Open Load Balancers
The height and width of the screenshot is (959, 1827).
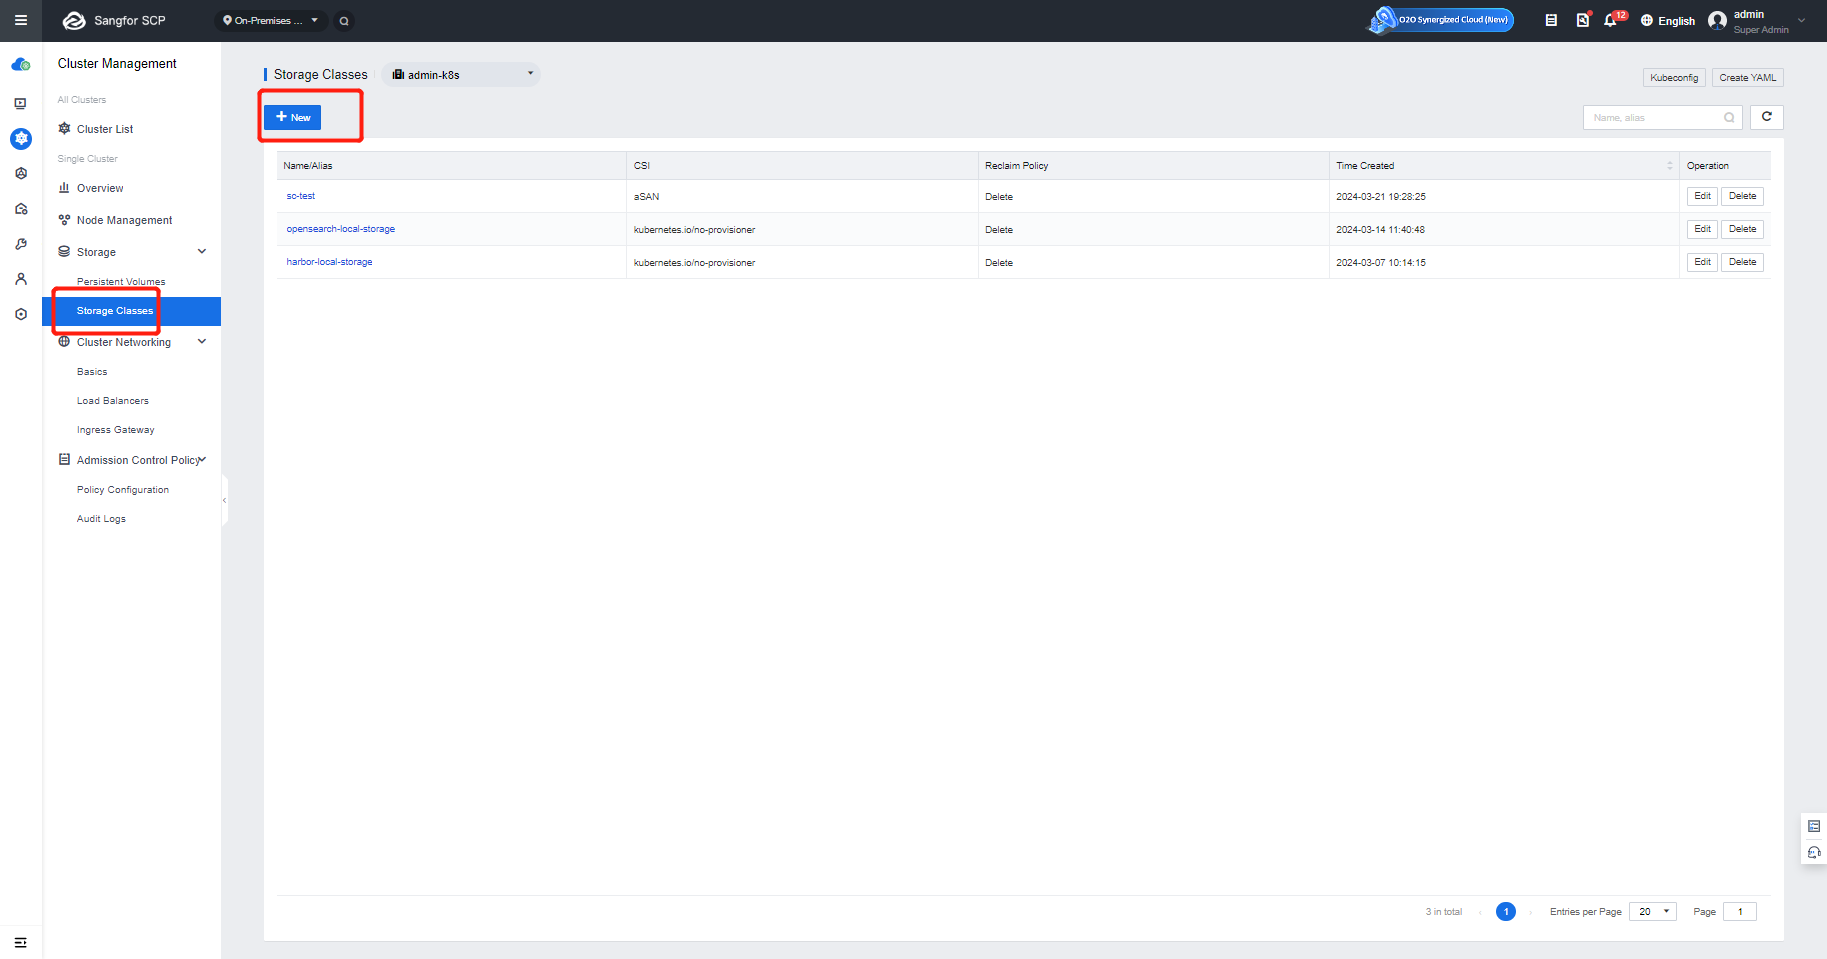click(x=113, y=401)
